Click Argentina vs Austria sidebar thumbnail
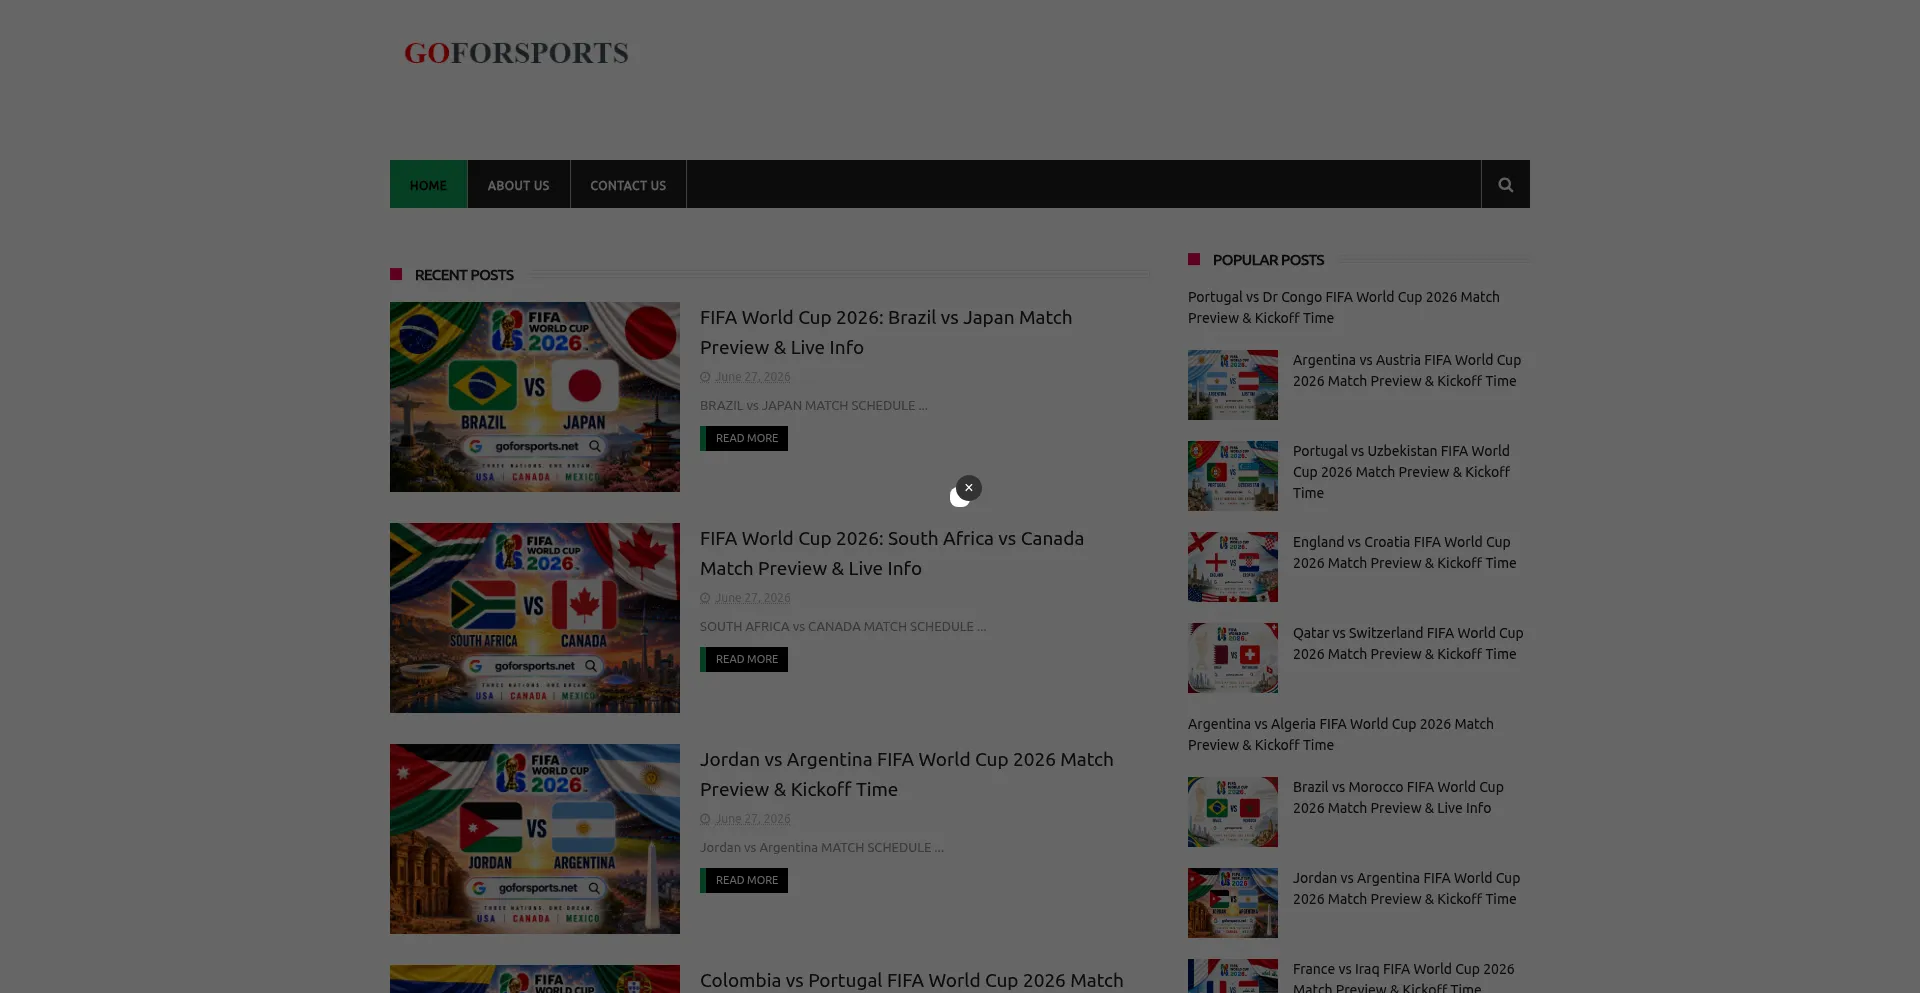 point(1233,385)
